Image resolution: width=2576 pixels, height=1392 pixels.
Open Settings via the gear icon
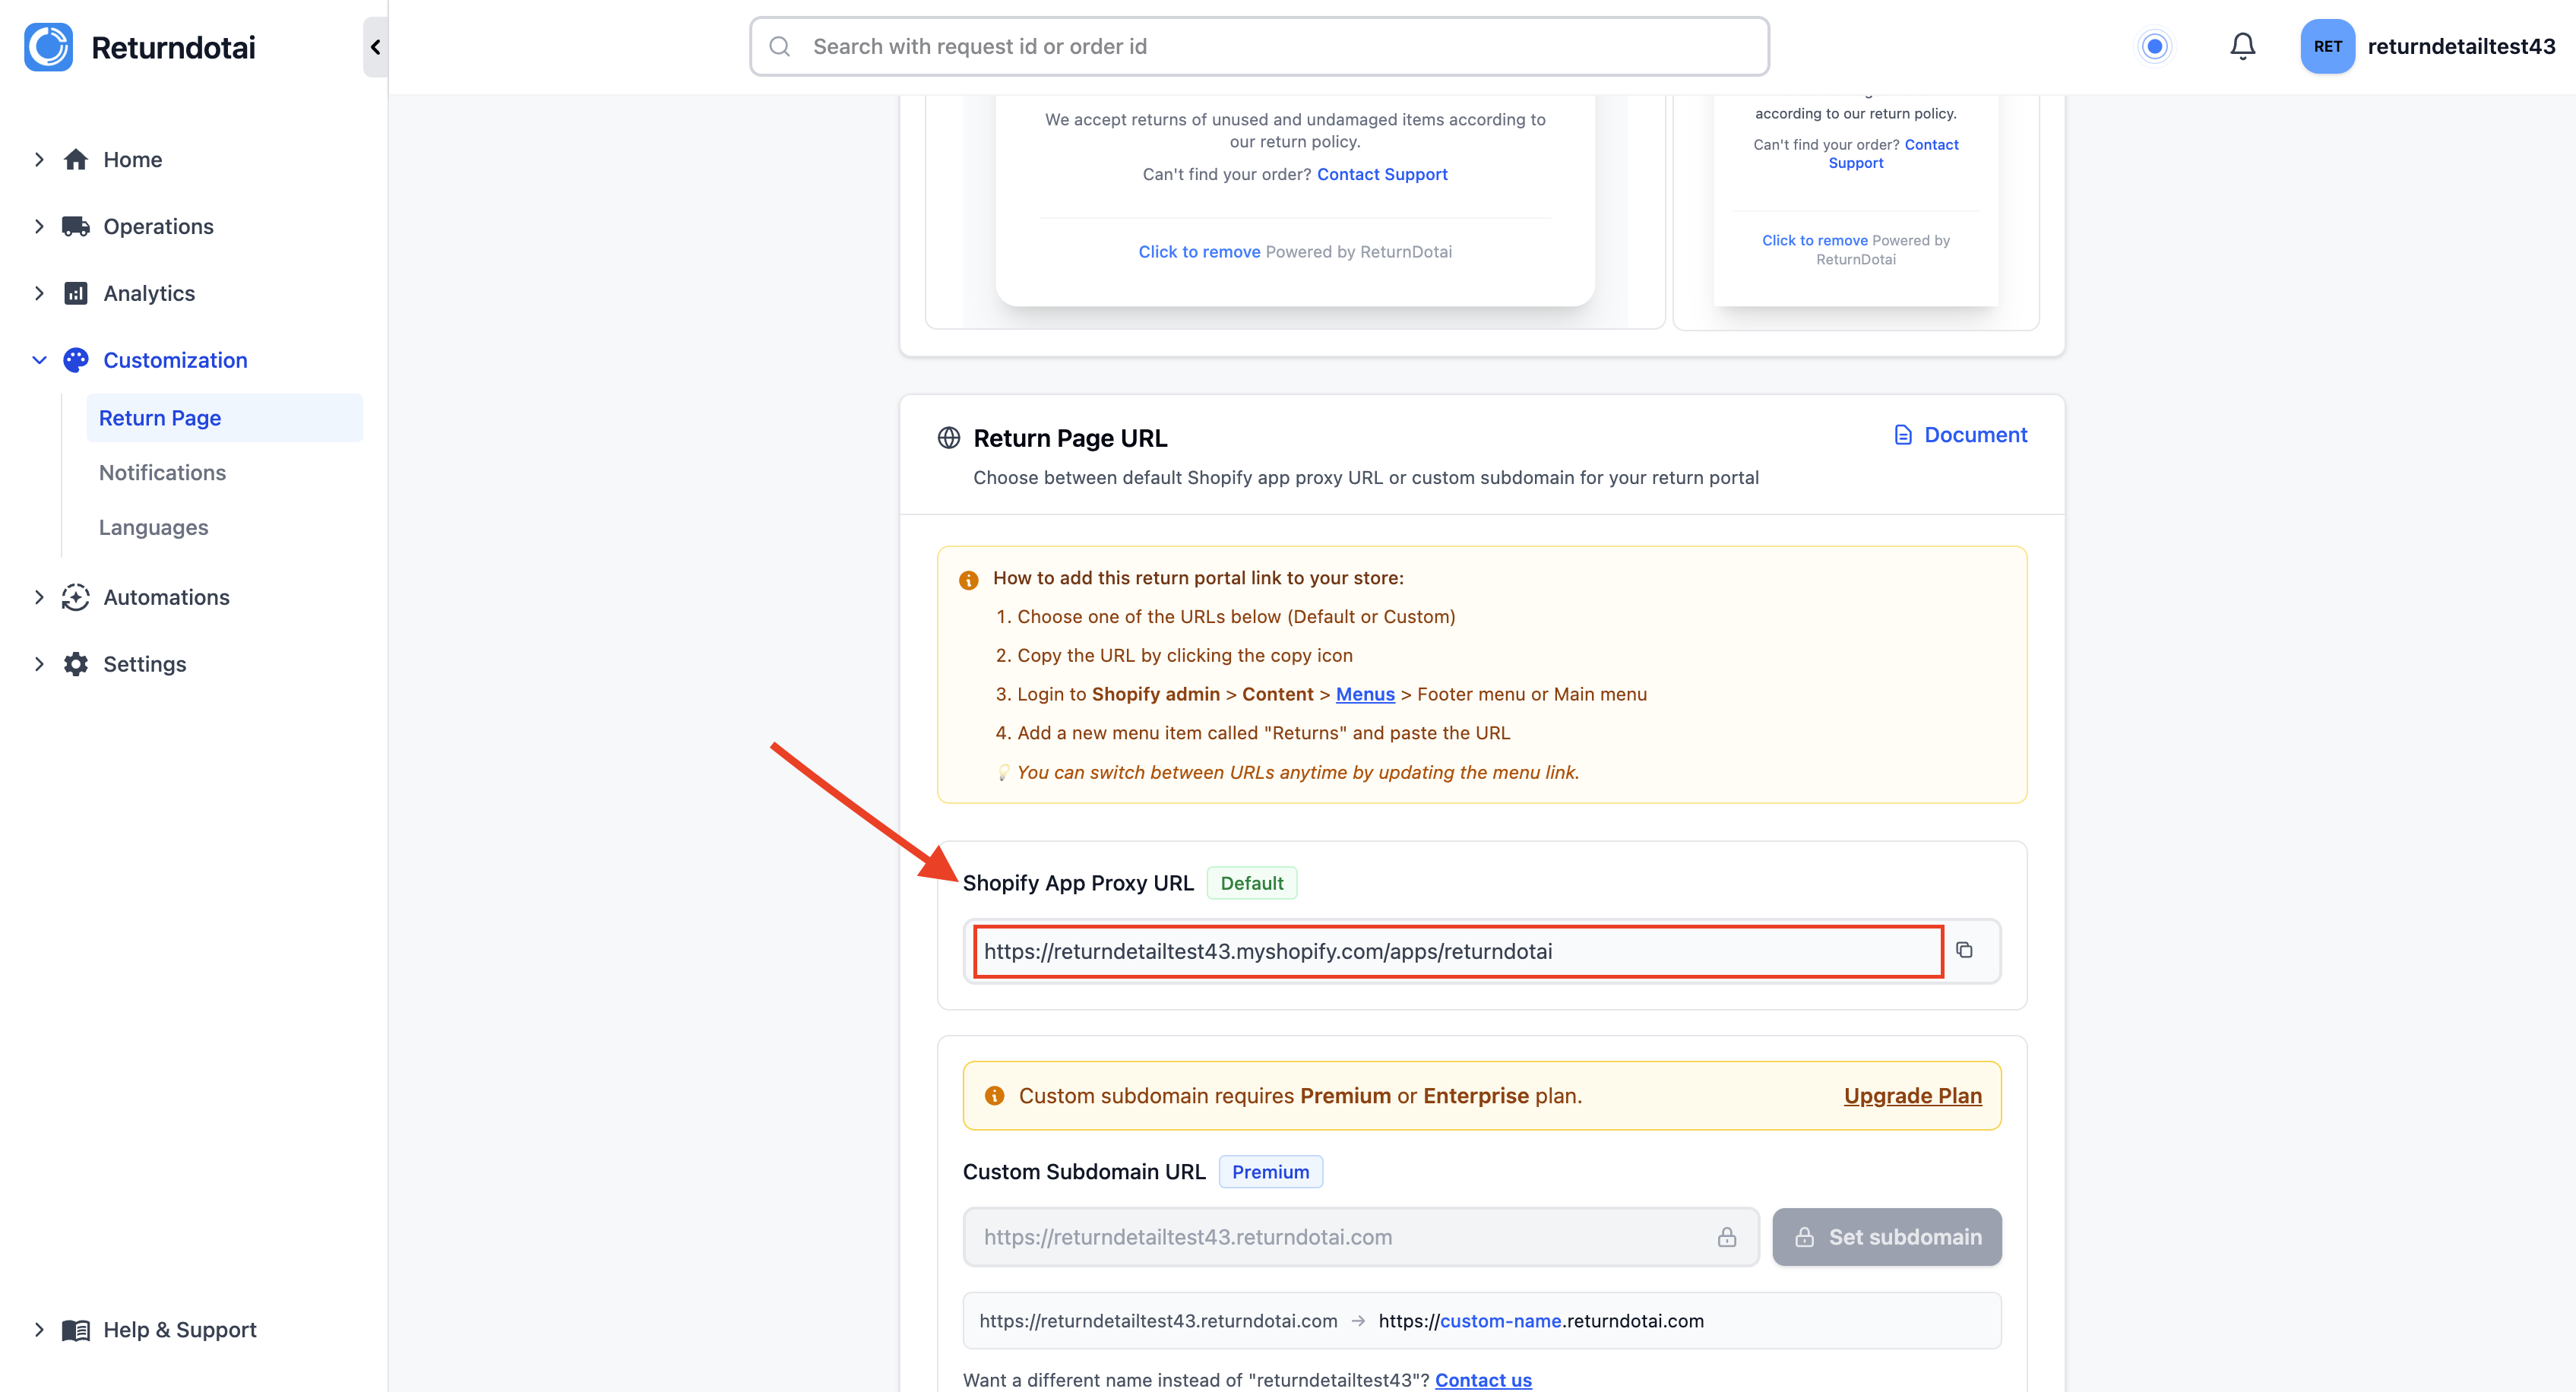click(x=75, y=664)
